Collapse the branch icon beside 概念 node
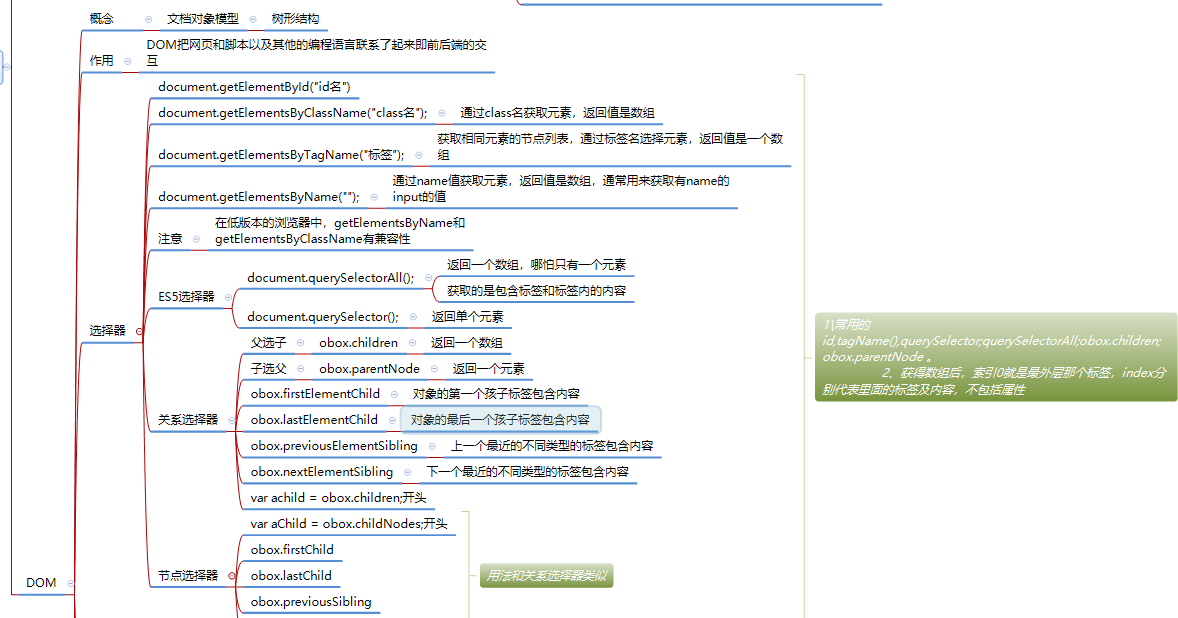 pos(147,18)
